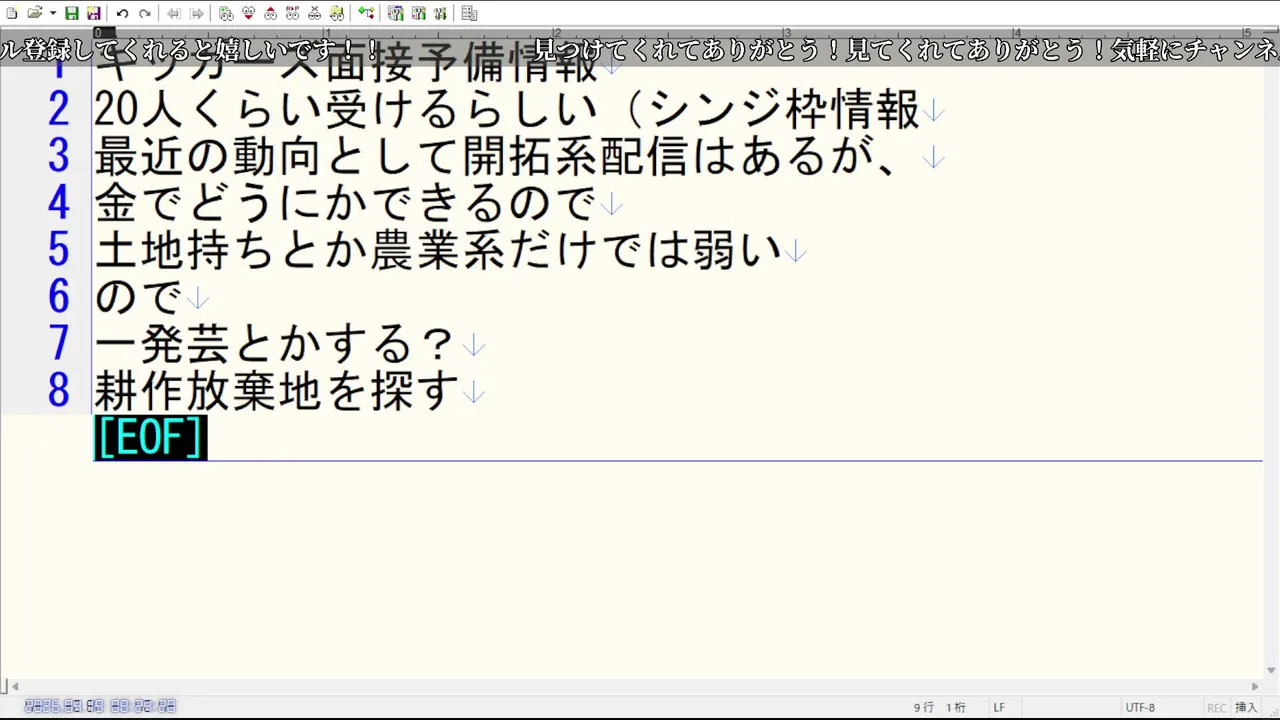Select line number 4 in the gutter
The height and width of the screenshot is (720, 1280).
click(x=58, y=203)
